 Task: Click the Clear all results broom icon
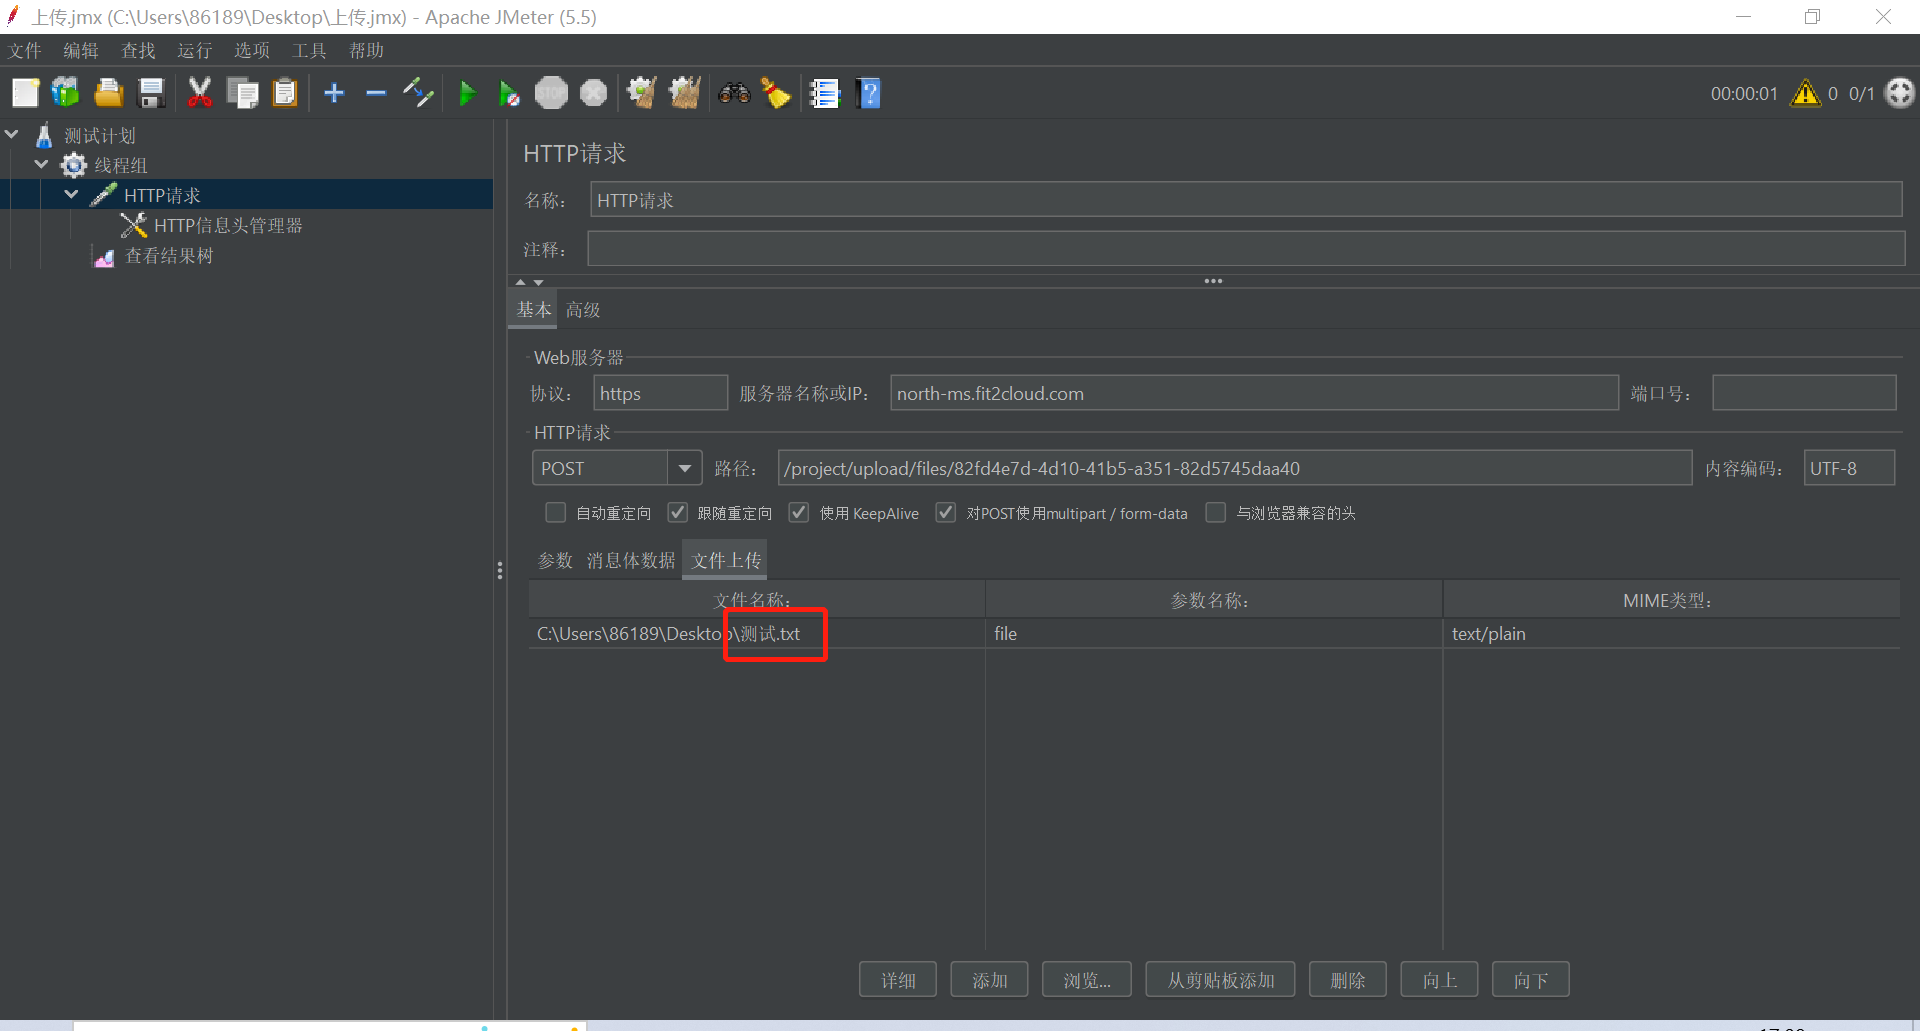[684, 93]
